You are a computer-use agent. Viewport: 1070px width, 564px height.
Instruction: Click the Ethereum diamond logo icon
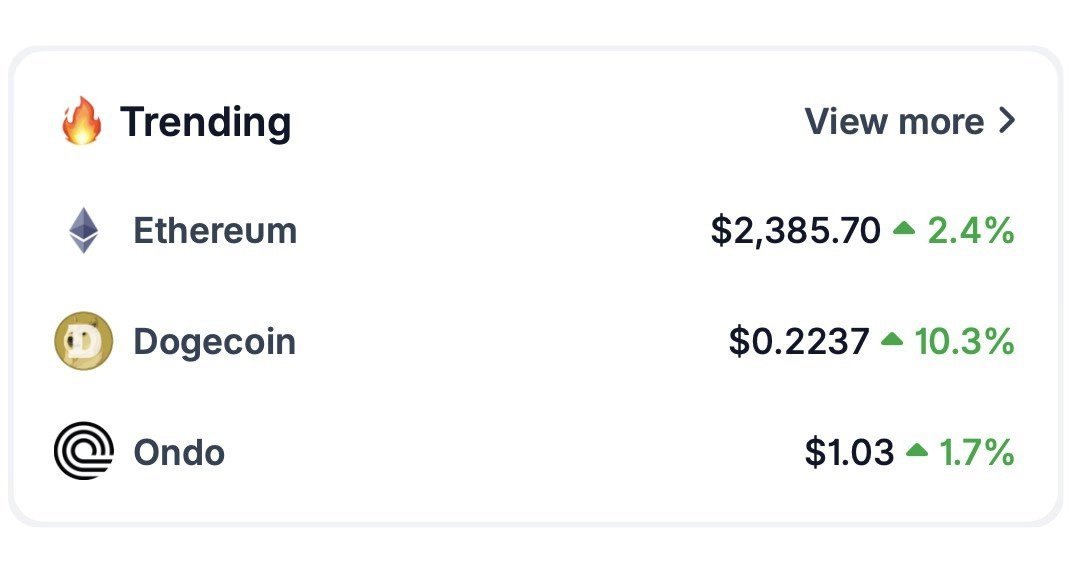(83, 230)
